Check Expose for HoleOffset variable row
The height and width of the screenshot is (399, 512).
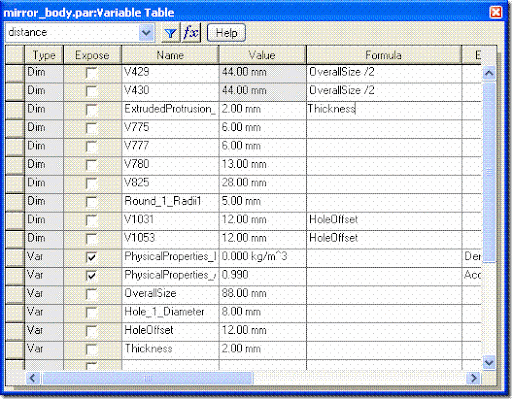[91, 331]
